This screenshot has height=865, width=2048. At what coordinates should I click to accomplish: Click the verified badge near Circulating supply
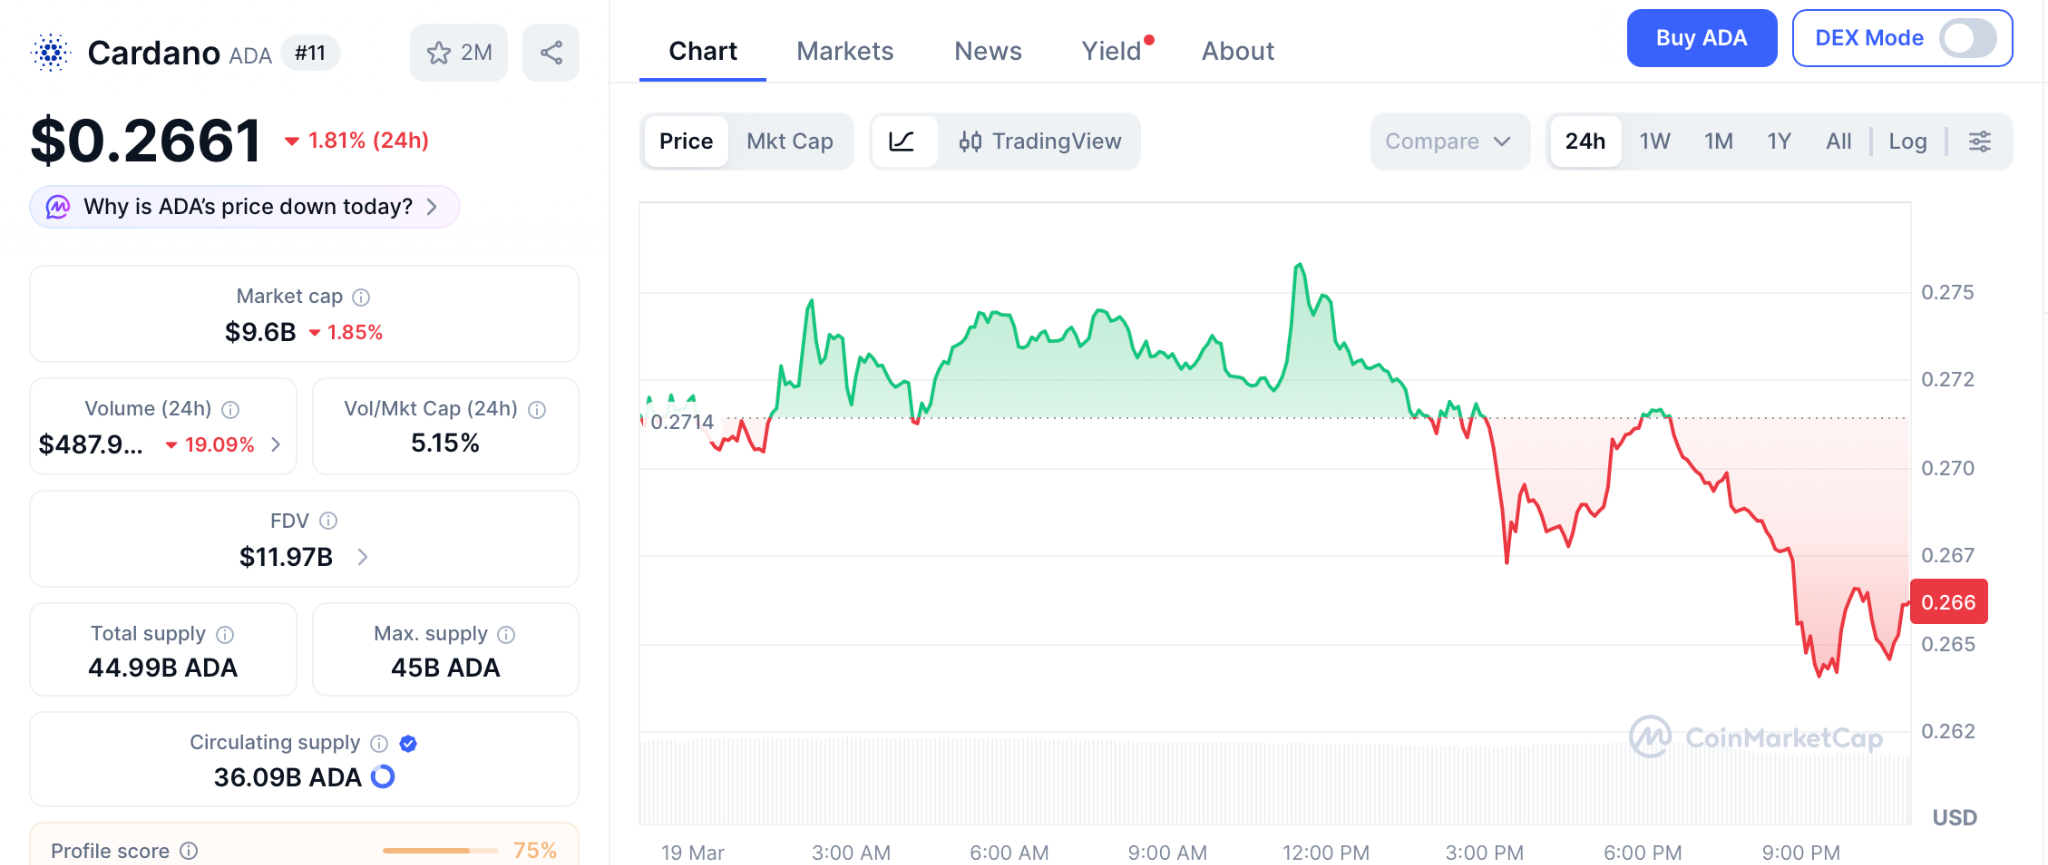(x=408, y=743)
